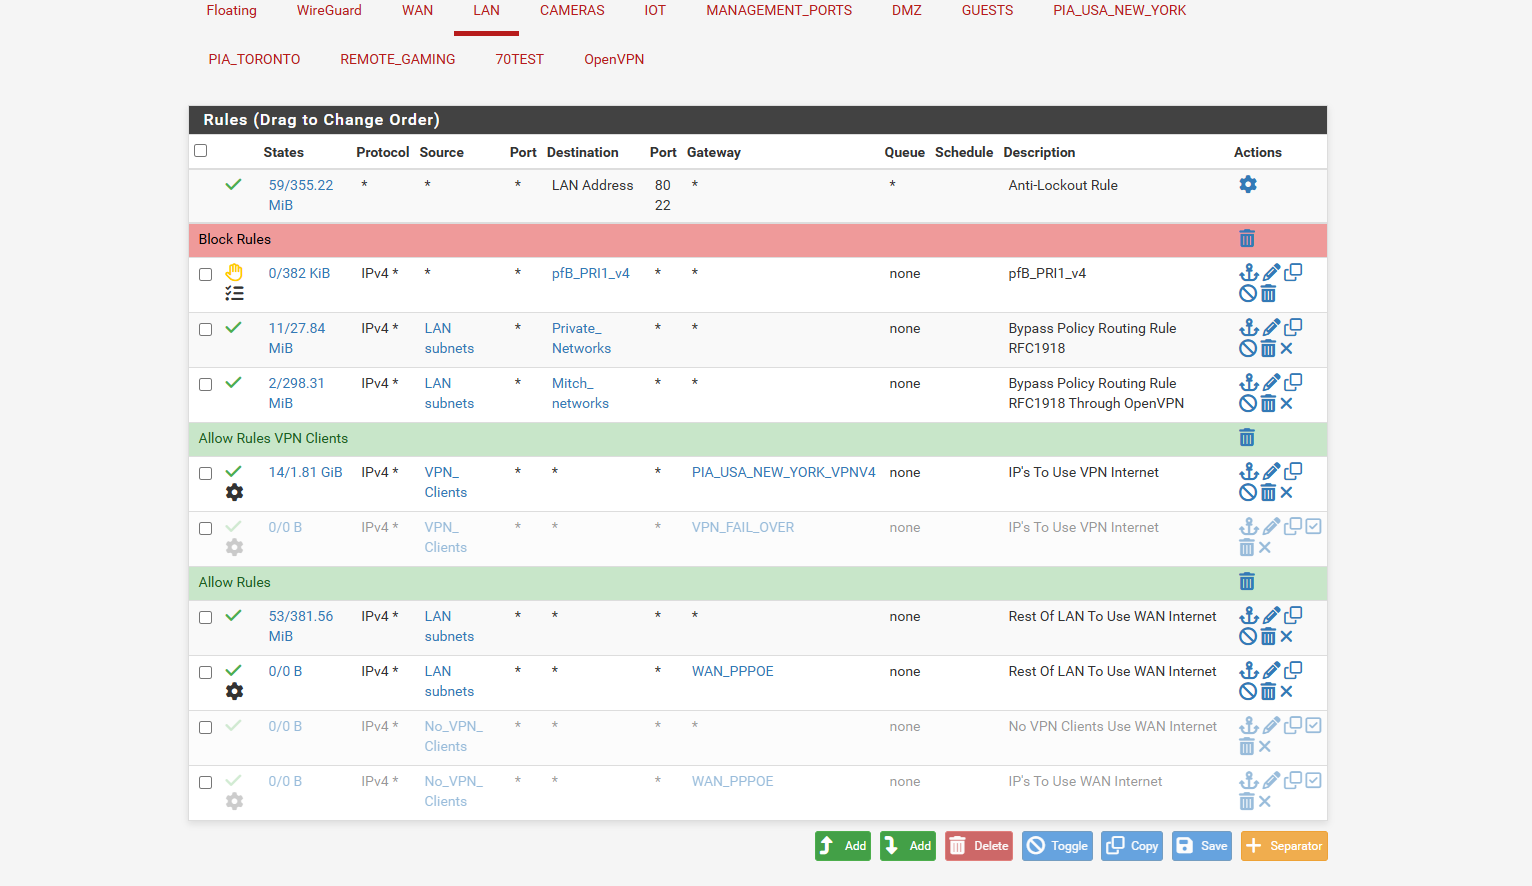This screenshot has height=886, width=1532.
Task: Select the PIA_TORONTO tab
Action: [254, 59]
